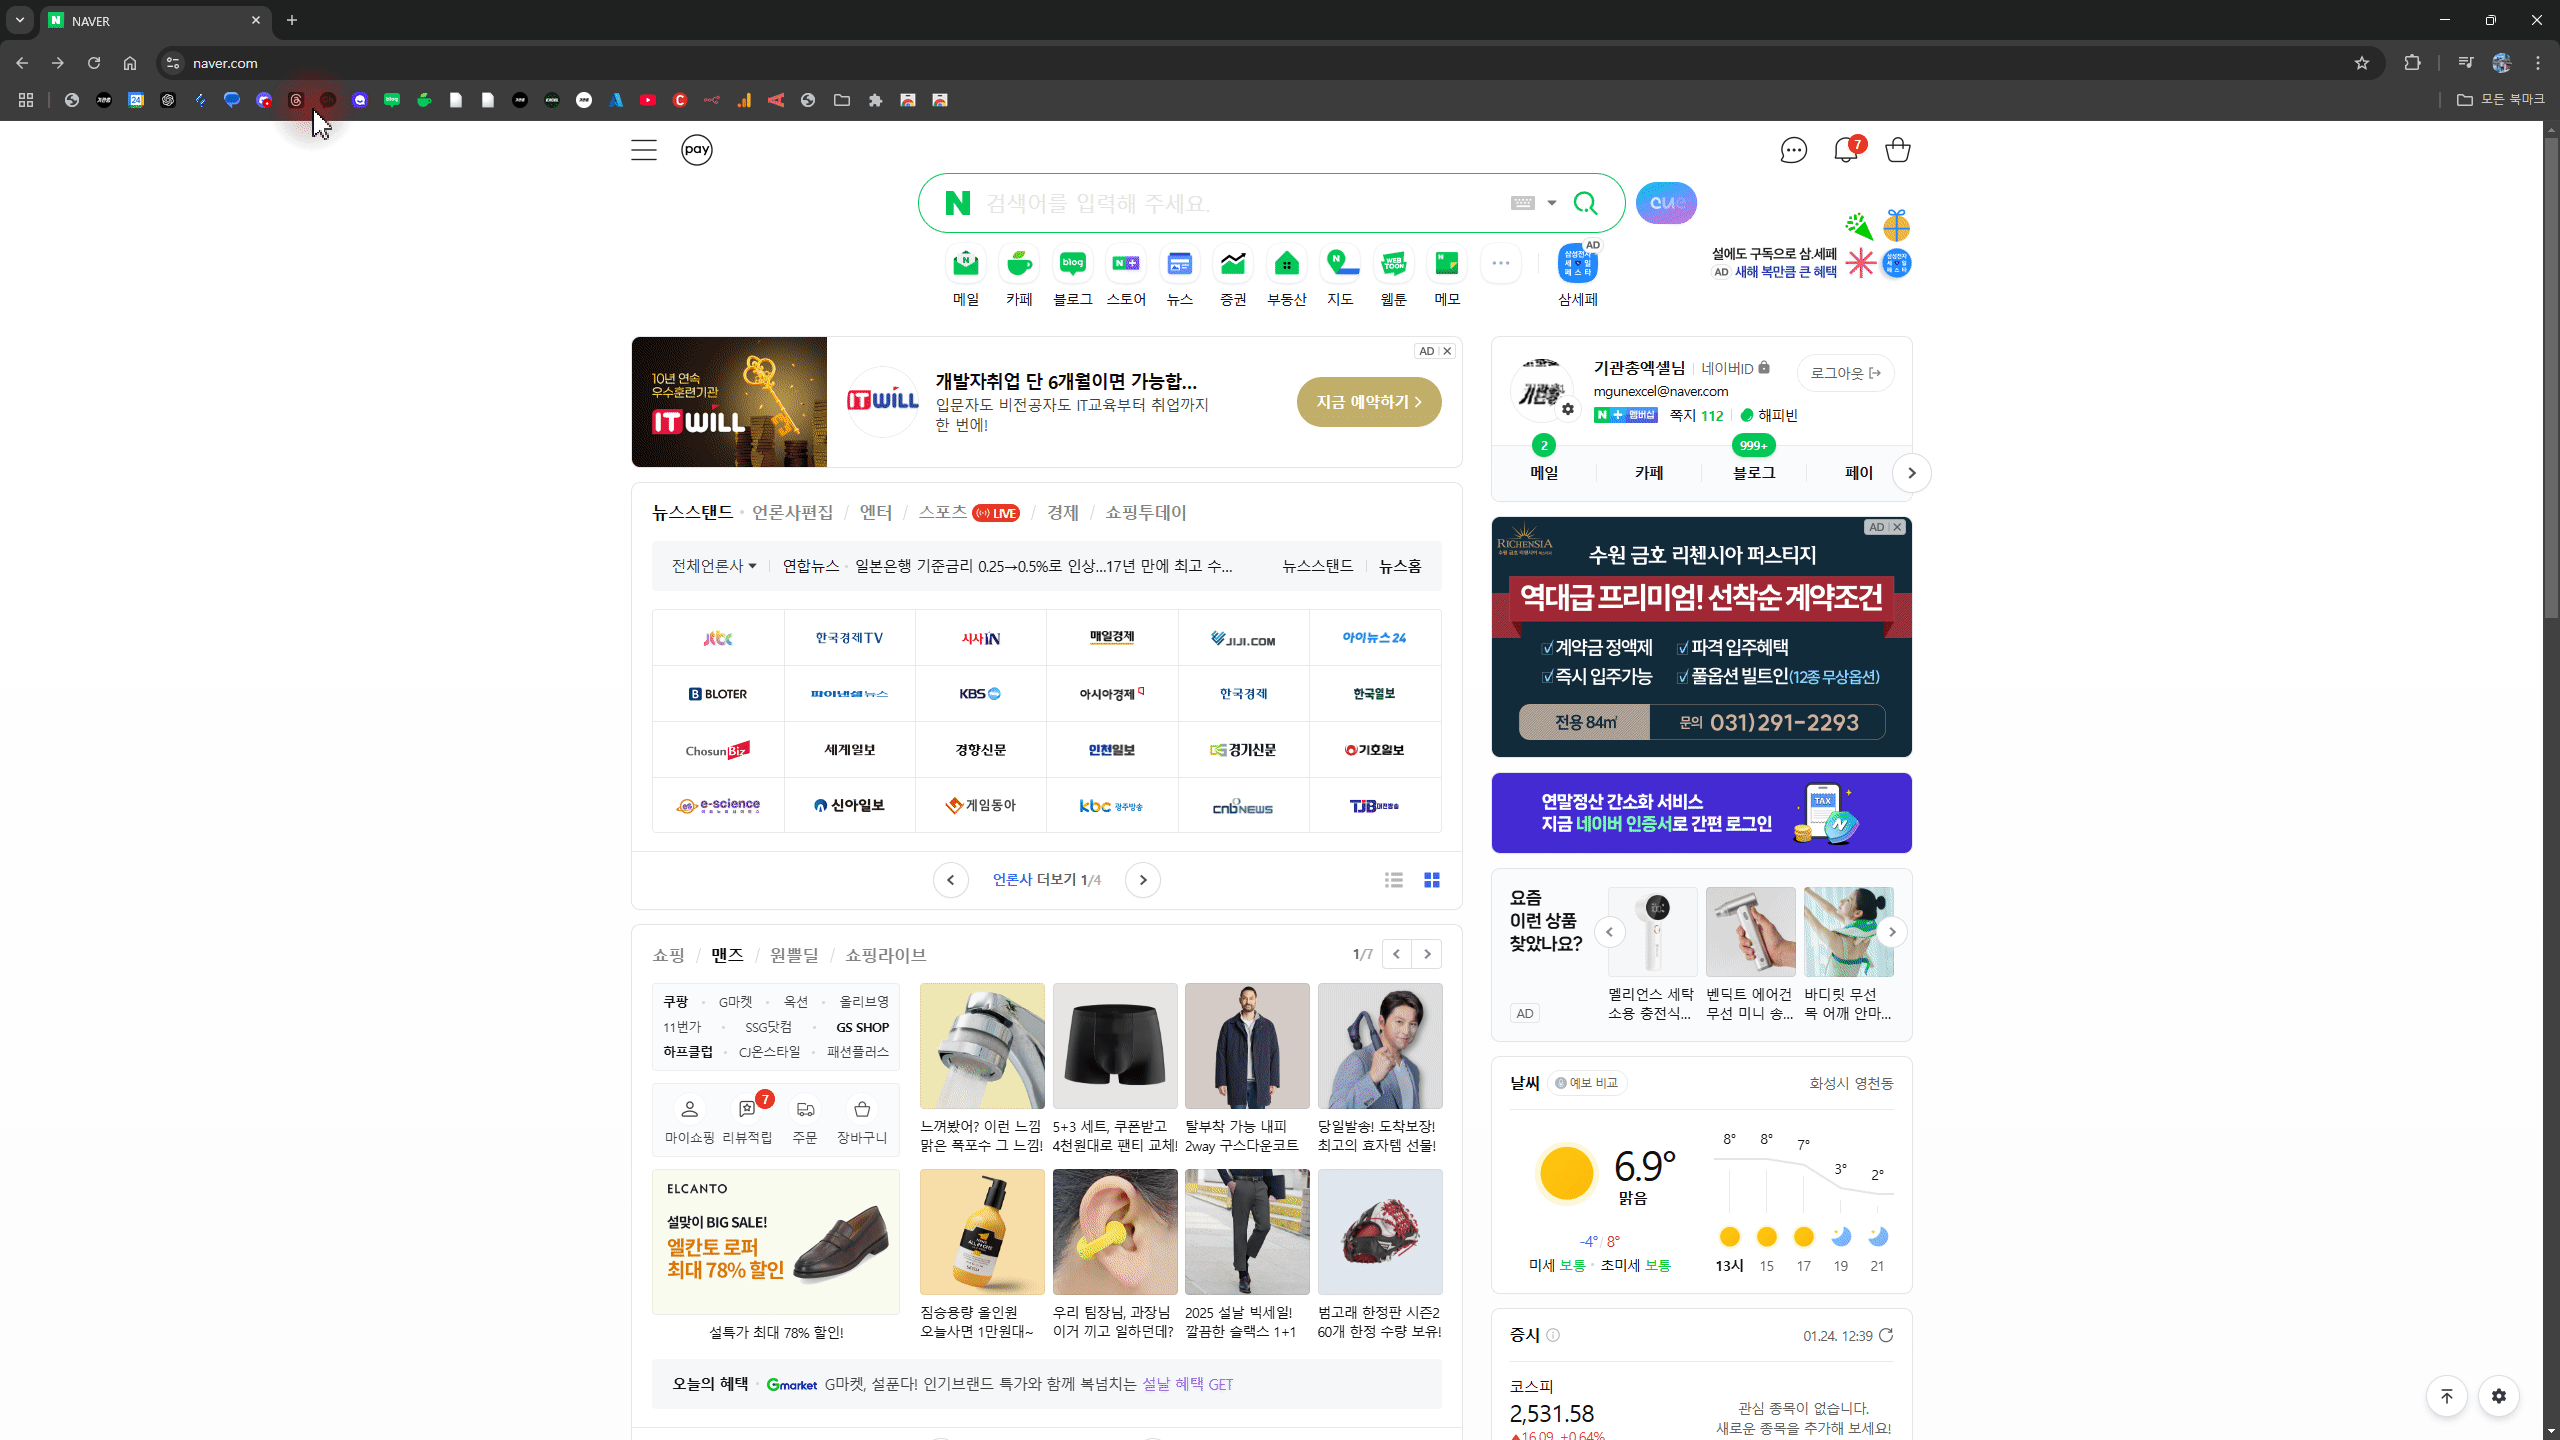
Task: Open the Naver Pay icon
Action: 697,150
